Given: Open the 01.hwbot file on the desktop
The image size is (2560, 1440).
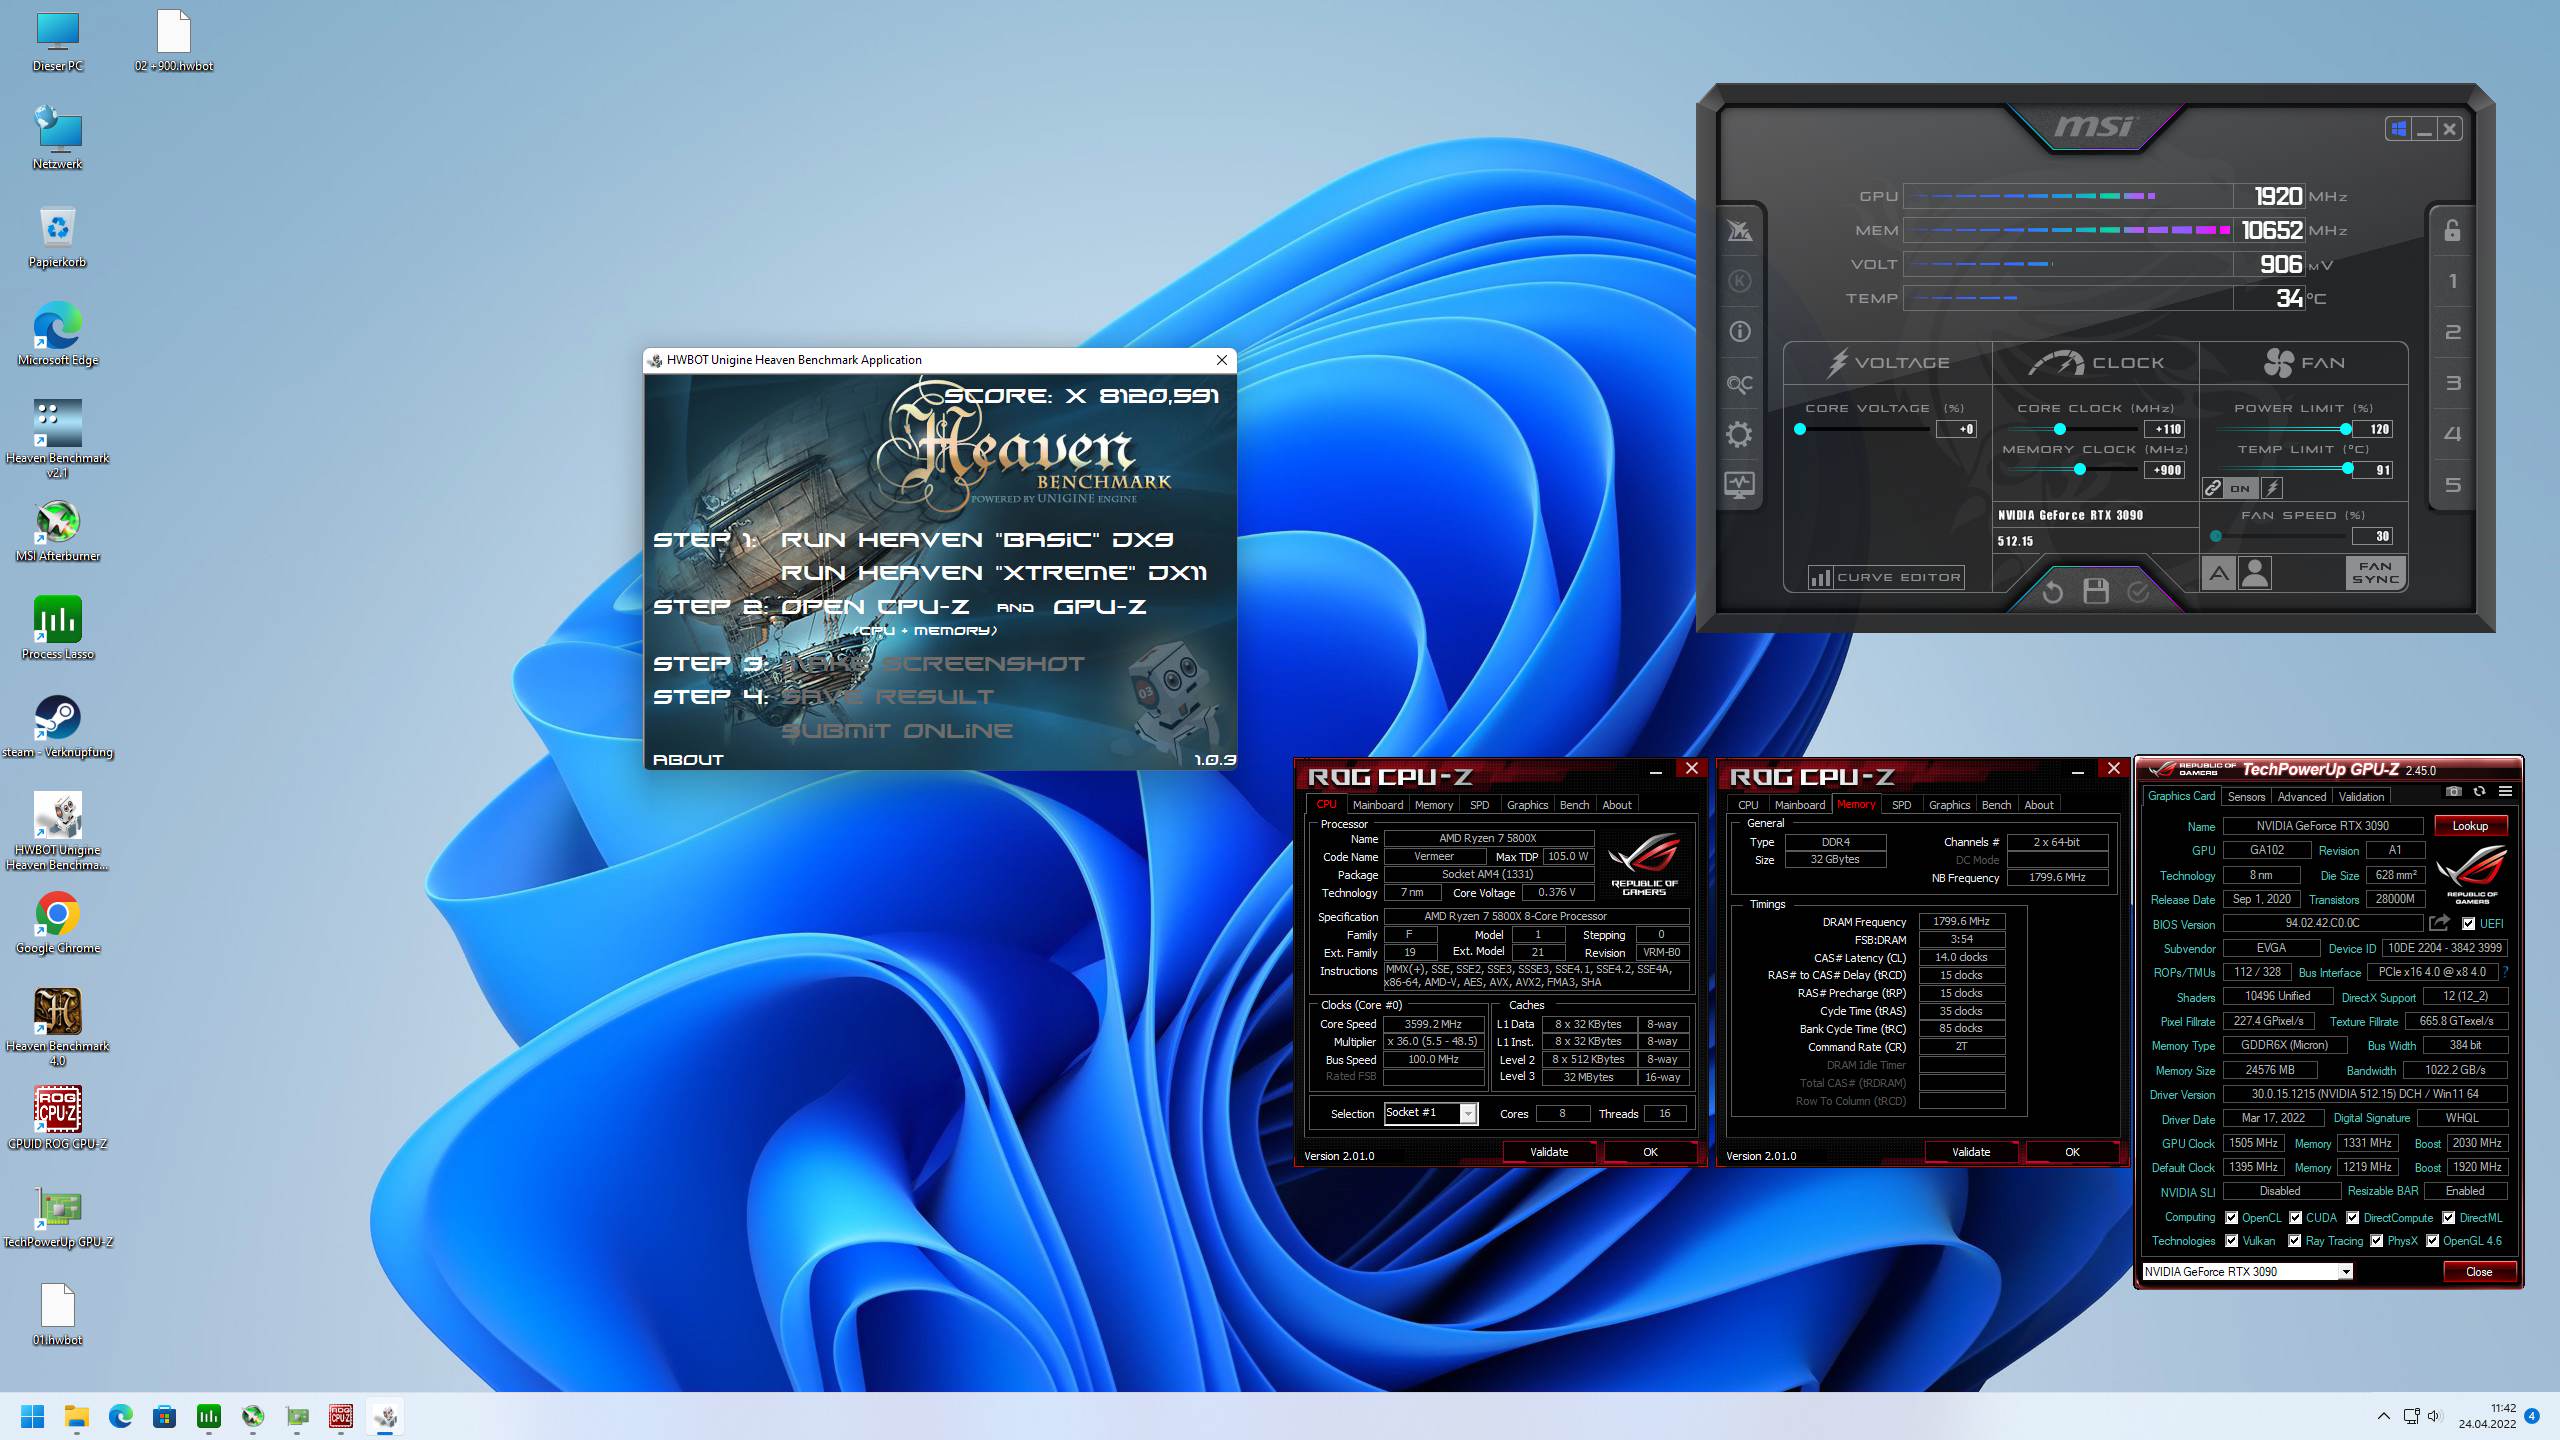Looking at the screenshot, I should [57, 1314].
